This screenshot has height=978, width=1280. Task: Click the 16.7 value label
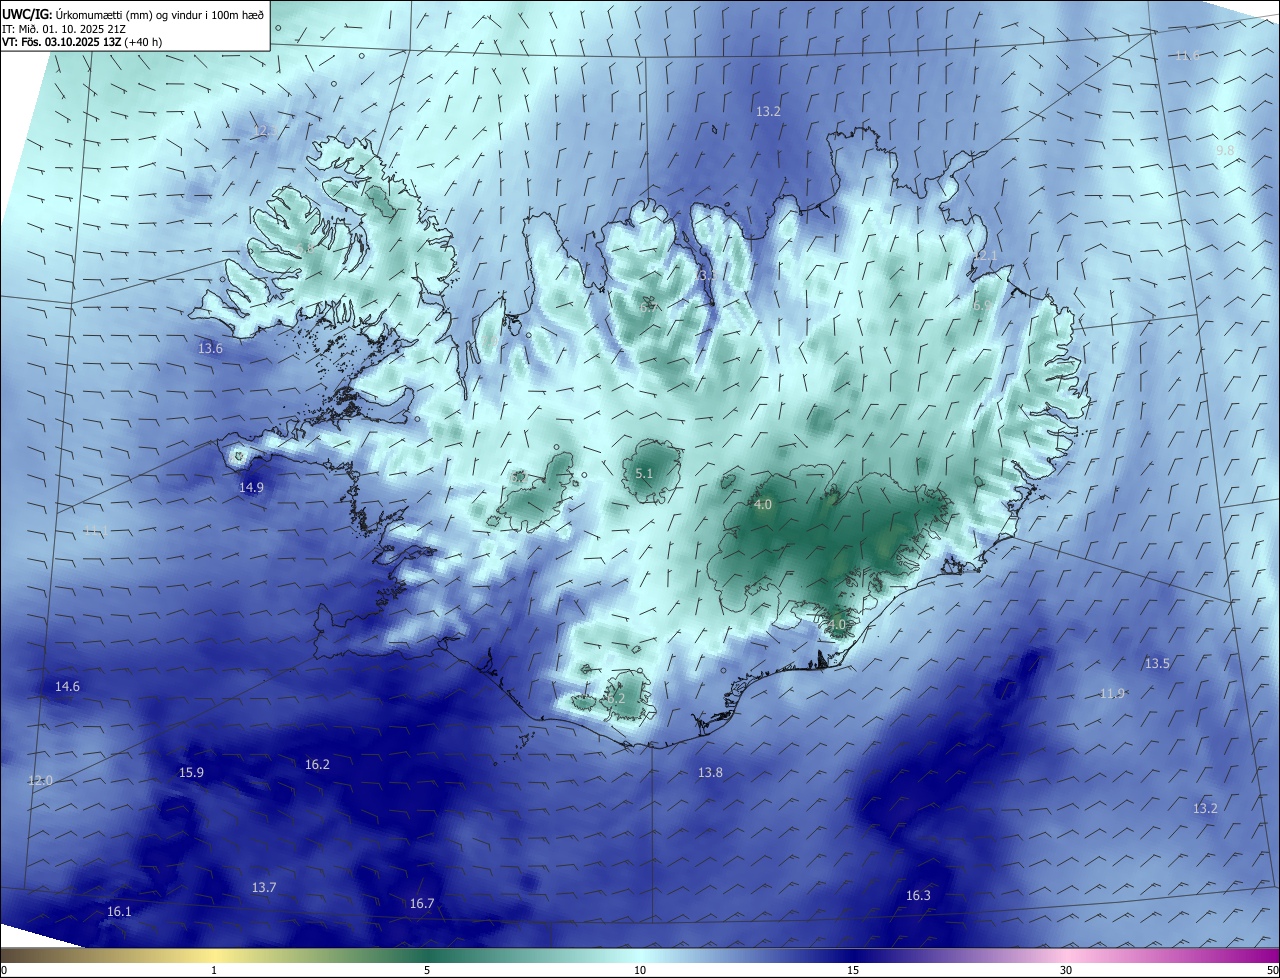pos(422,904)
